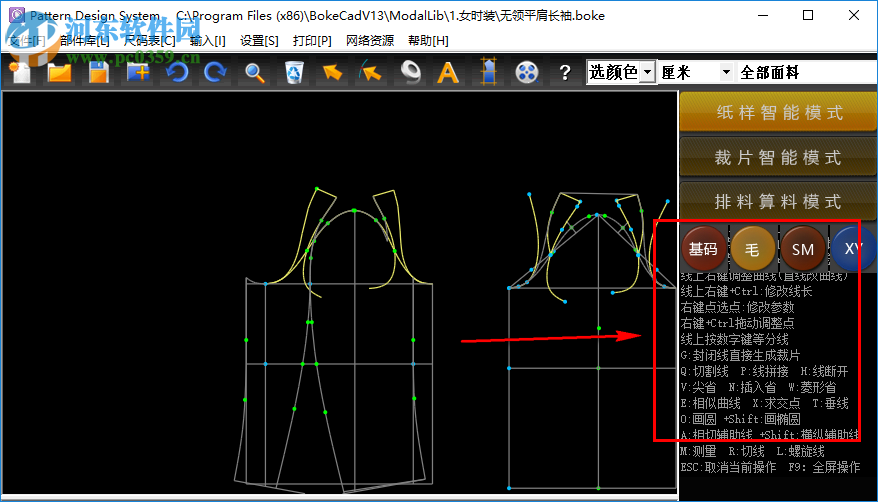
Task: Switch to 排料算料模式
Action: pos(778,201)
